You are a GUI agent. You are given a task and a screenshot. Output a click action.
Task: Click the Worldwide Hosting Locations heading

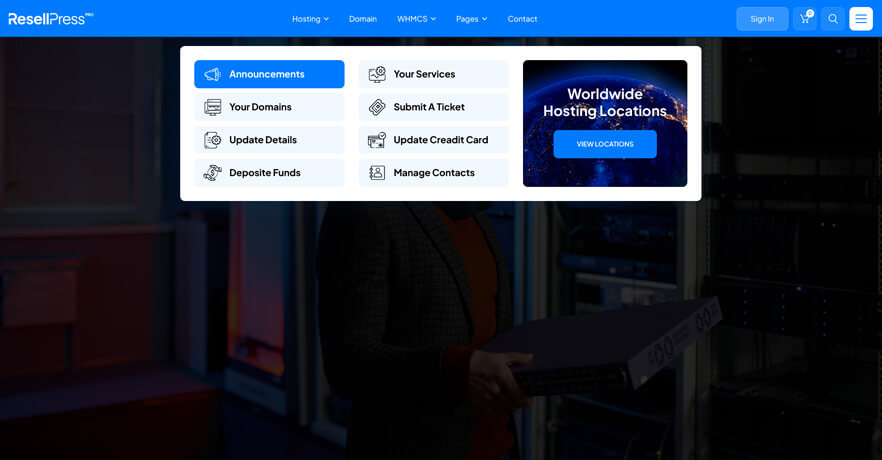pos(605,102)
